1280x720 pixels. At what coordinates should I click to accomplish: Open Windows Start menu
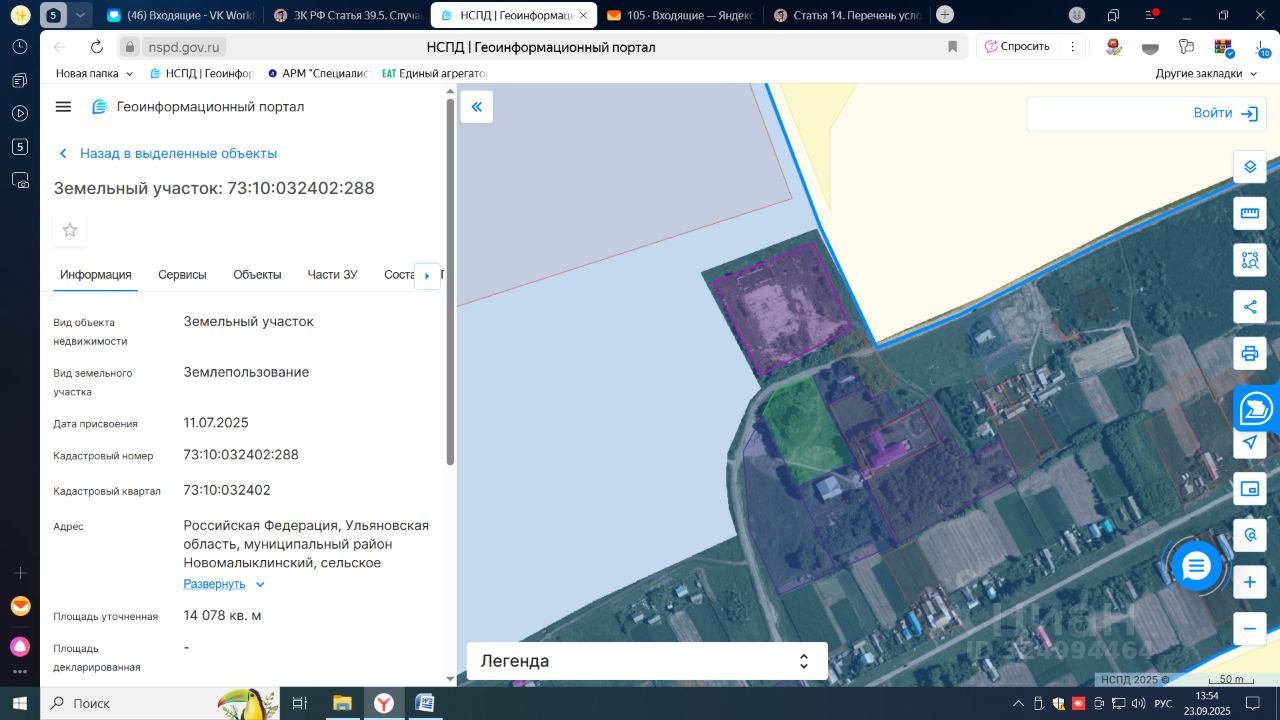click(x=19, y=703)
